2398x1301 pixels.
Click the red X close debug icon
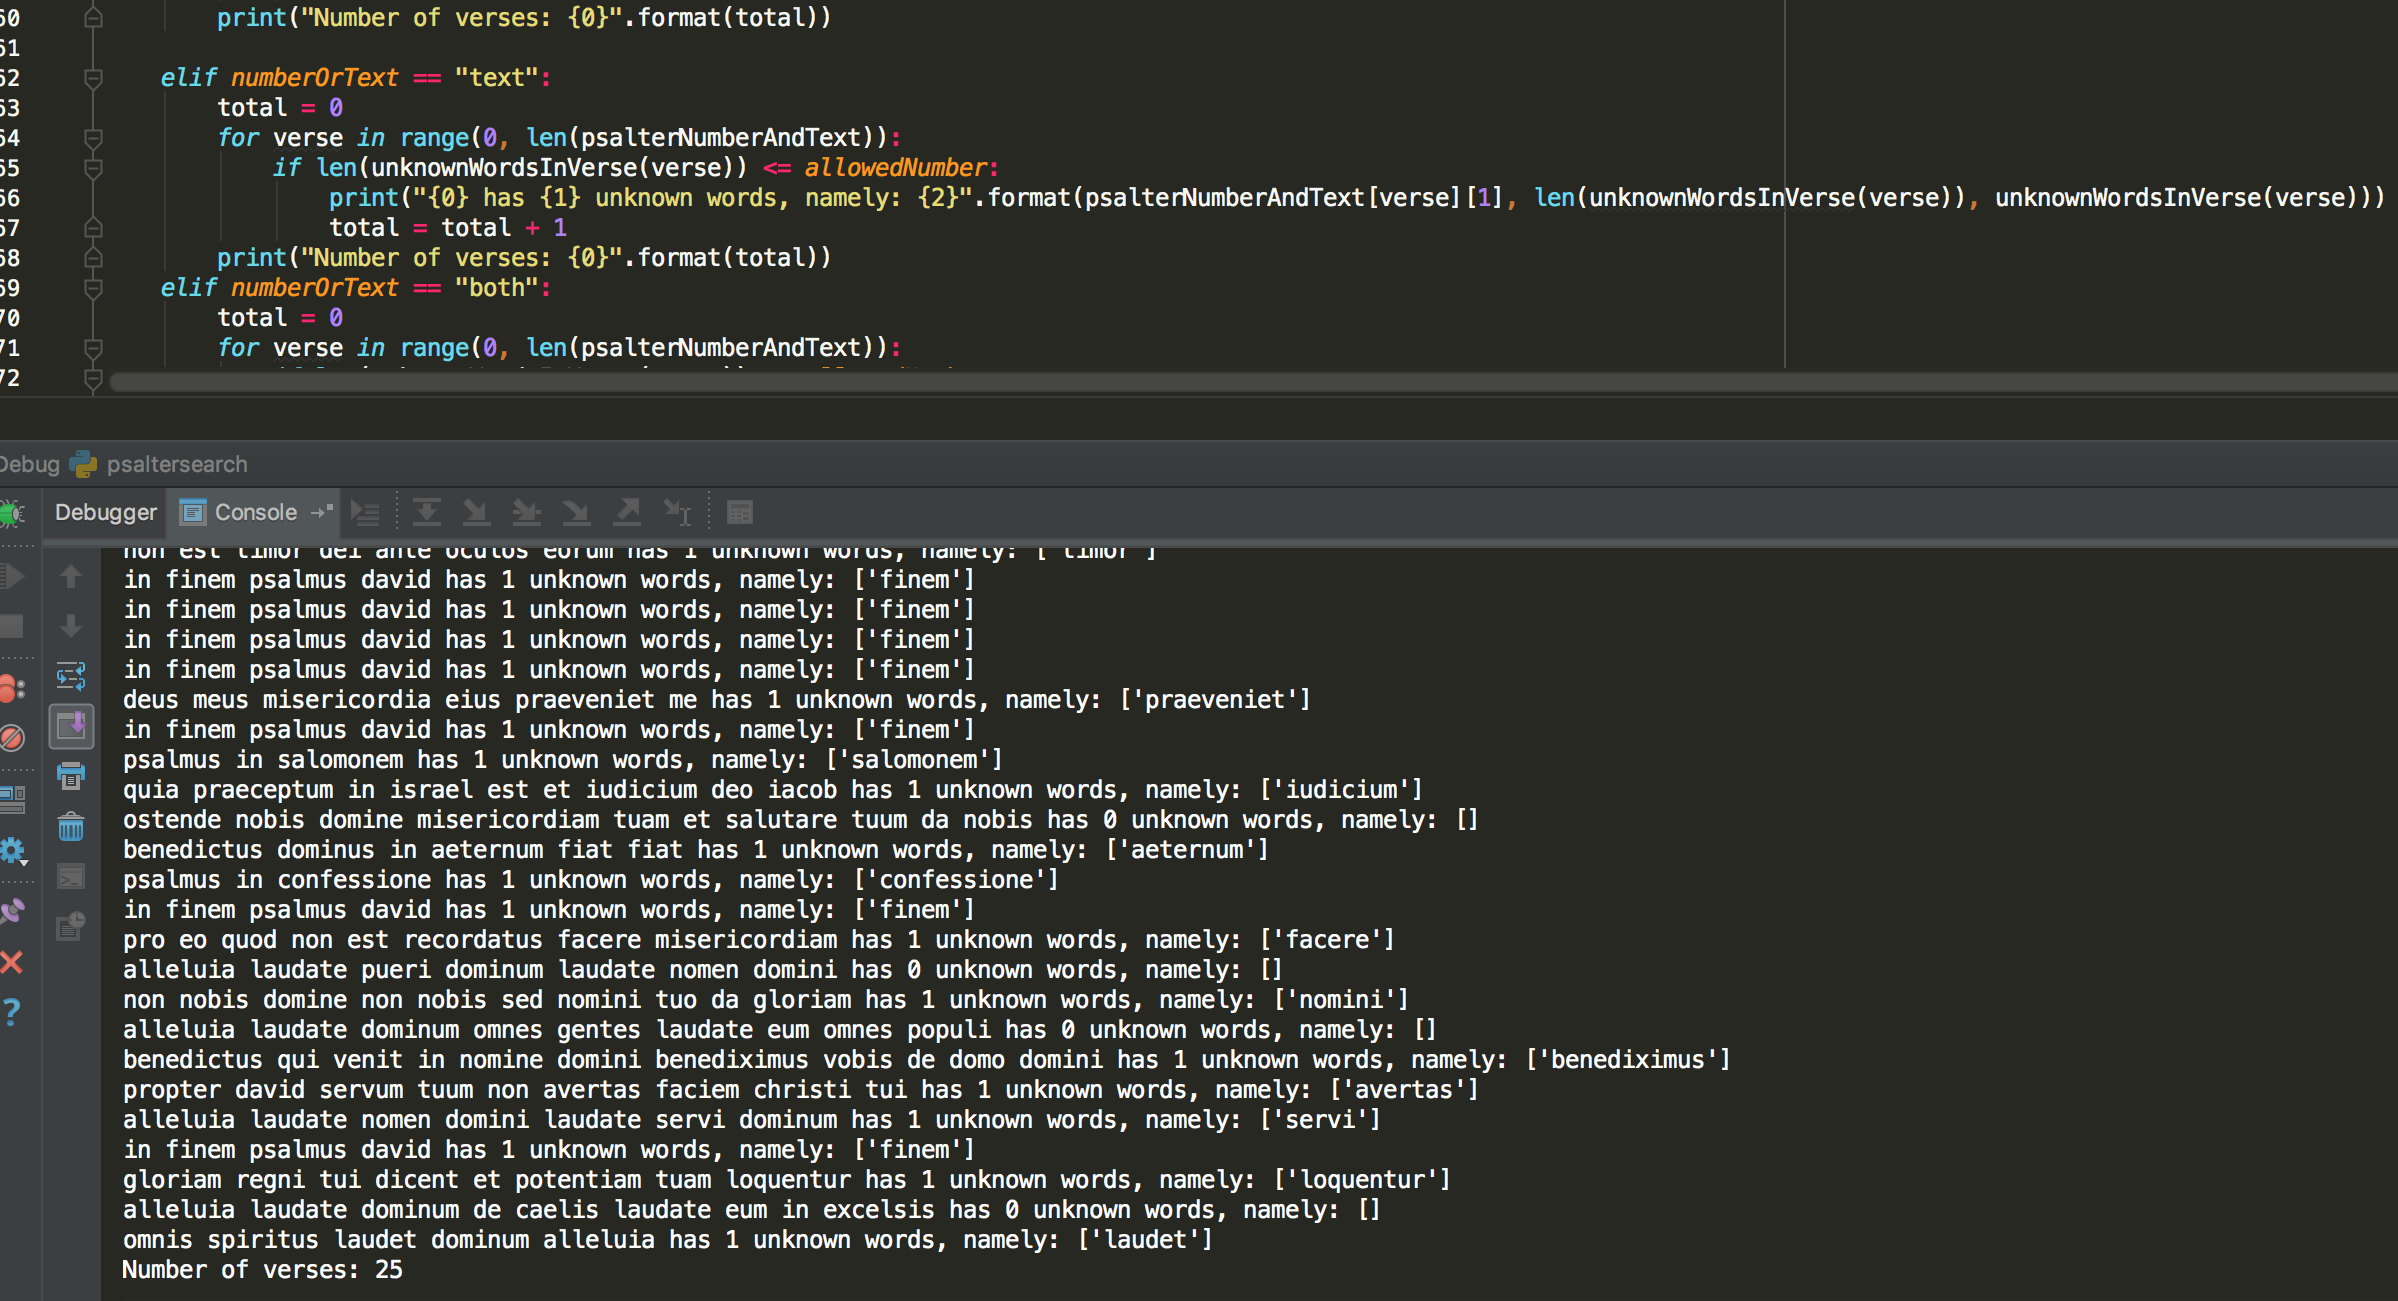coord(12,962)
